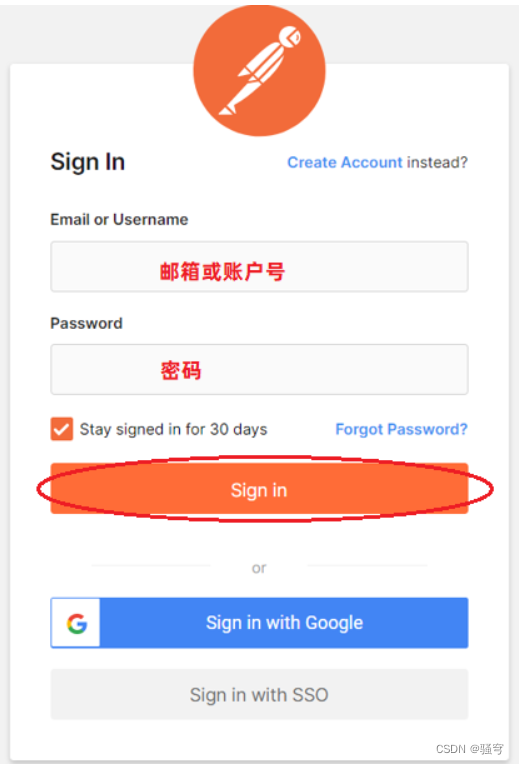Image resolution: width=519 pixels, height=764 pixels.
Task: Click the divider line left of 'or'
Action: (x=151, y=566)
